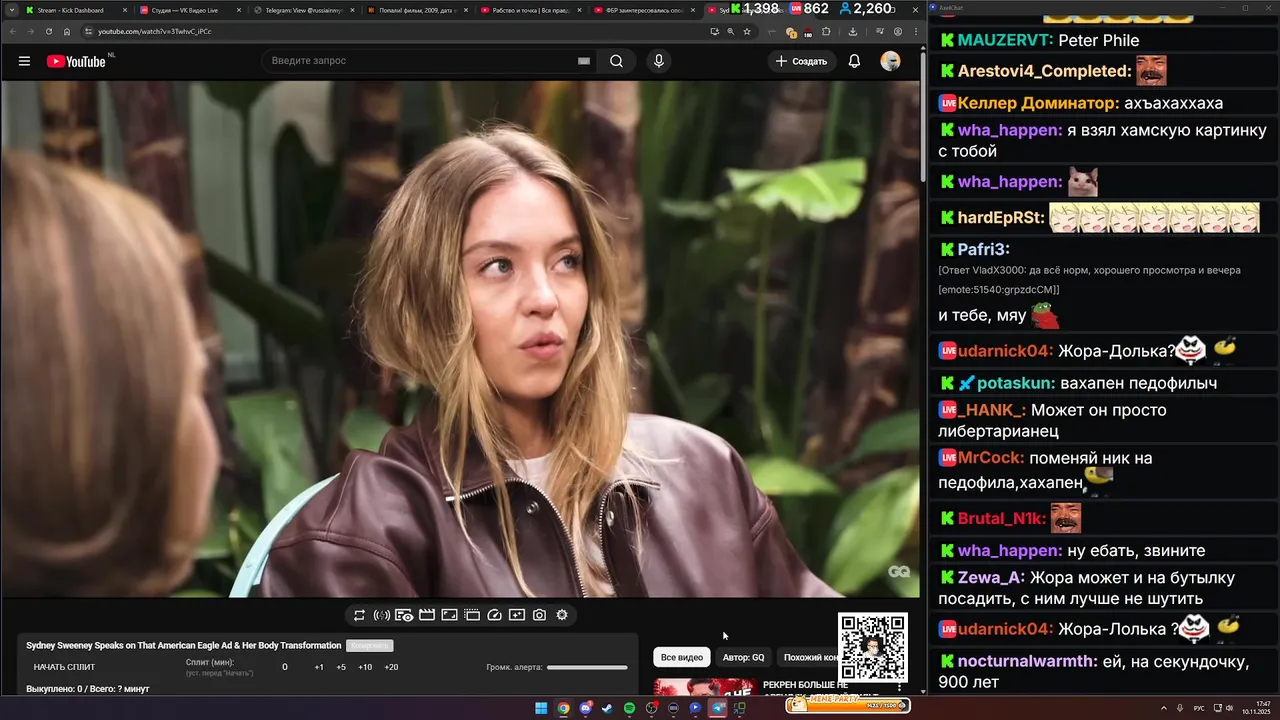Start voice search with microphone icon

(x=658, y=61)
